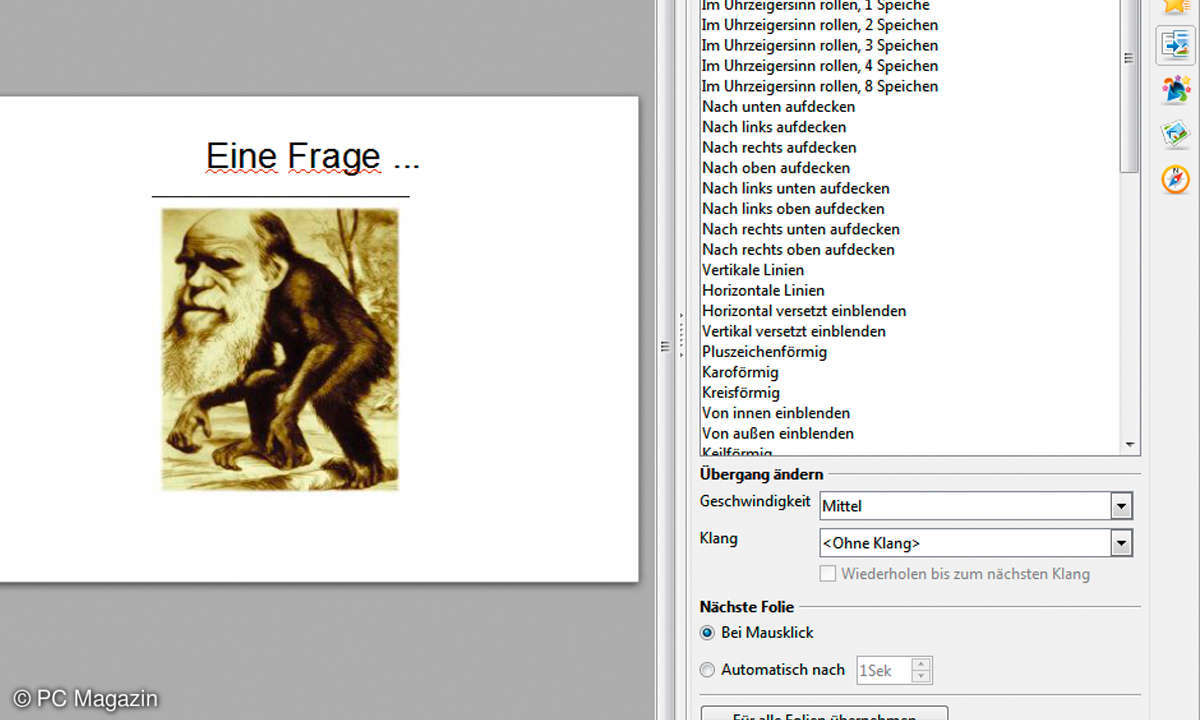Open the Custom Animation star sidebar icon
The height and width of the screenshot is (720, 1200).
click(x=1175, y=5)
